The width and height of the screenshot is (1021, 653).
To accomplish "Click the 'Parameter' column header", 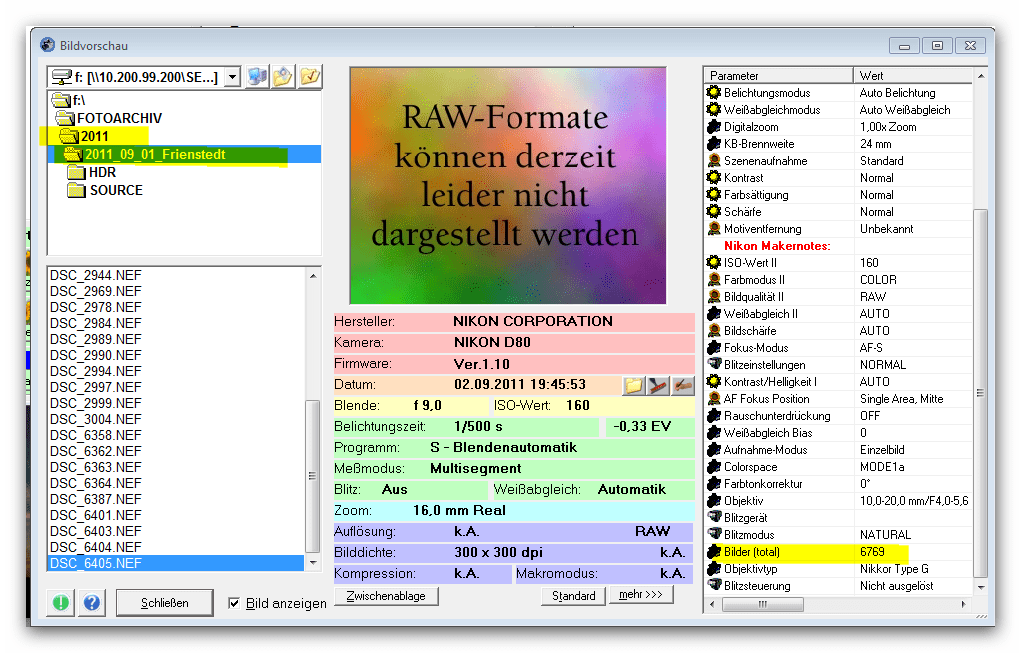I will (779, 76).
